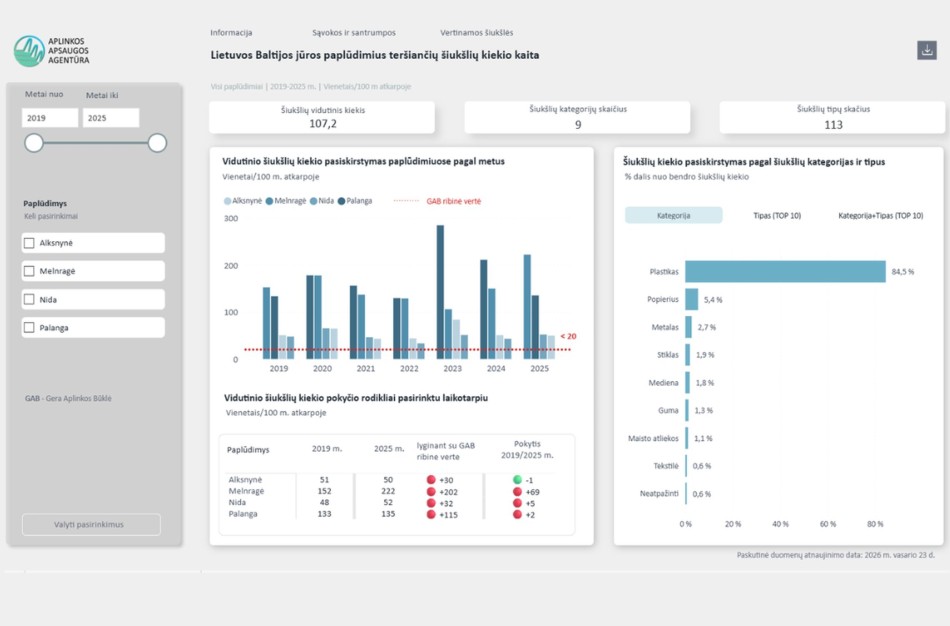The width and height of the screenshot is (950, 626).
Task: Switch to Tipas (TOP 10) tab
Action: [x=776, y=215]
